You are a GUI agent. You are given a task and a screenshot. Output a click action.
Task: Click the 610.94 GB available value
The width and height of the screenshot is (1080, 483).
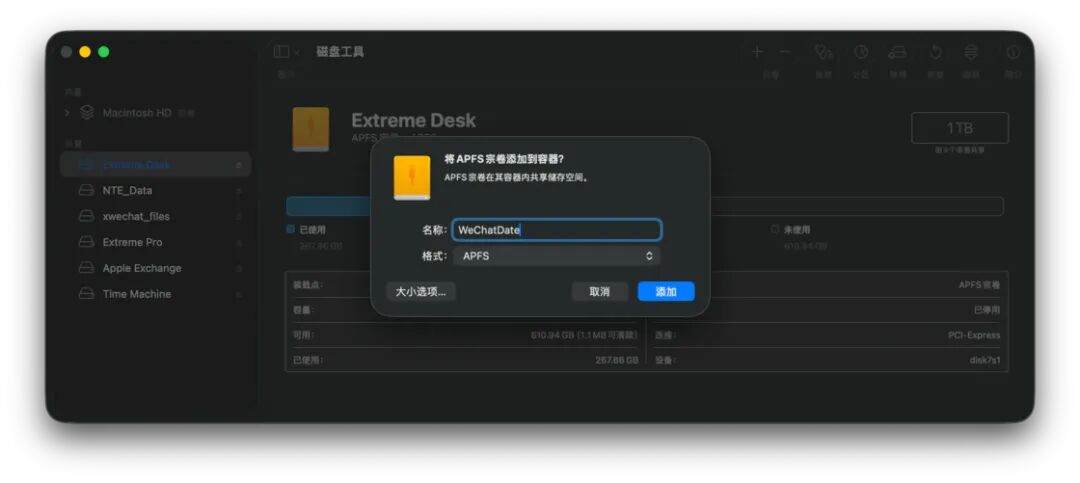click(584, 336)
